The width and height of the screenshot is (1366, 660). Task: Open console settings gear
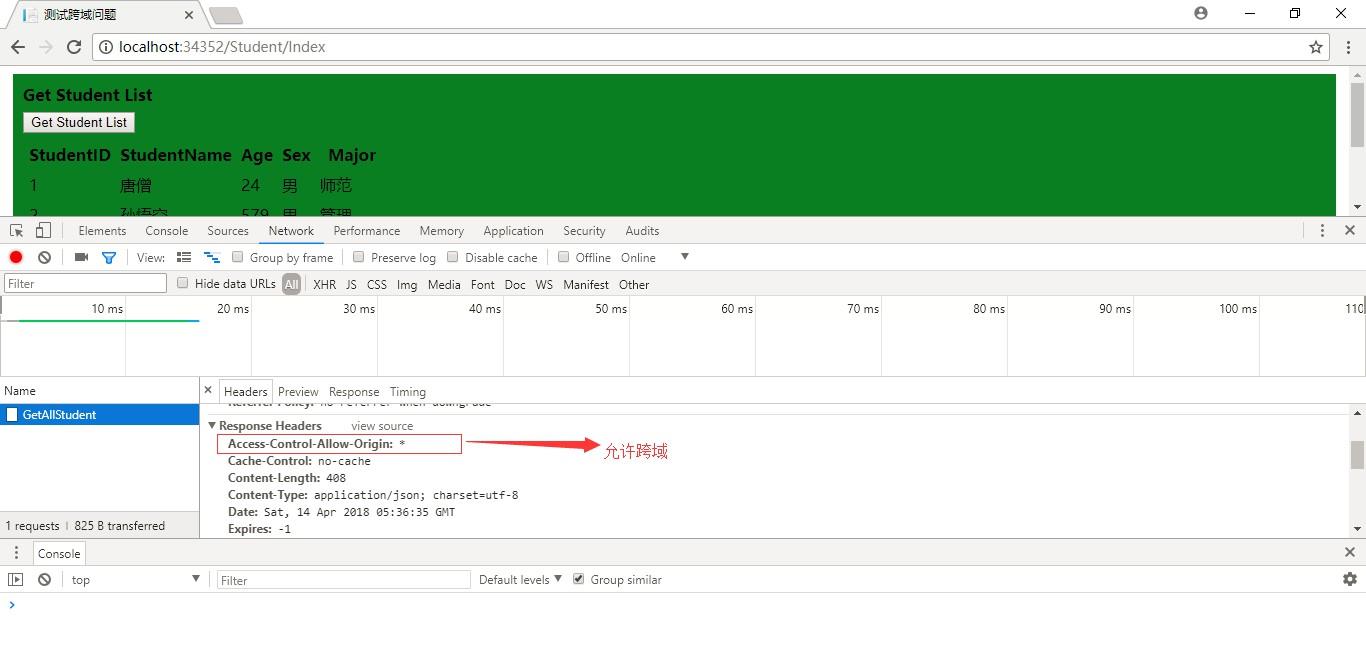(1349, 579)
